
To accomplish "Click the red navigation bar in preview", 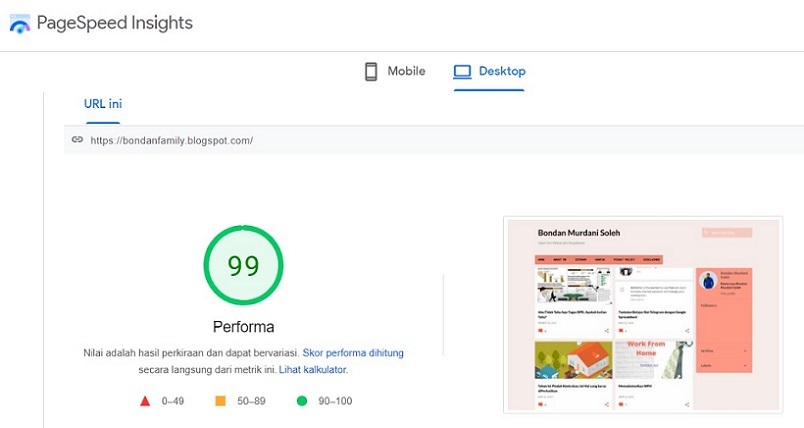I will click(599, 259).
